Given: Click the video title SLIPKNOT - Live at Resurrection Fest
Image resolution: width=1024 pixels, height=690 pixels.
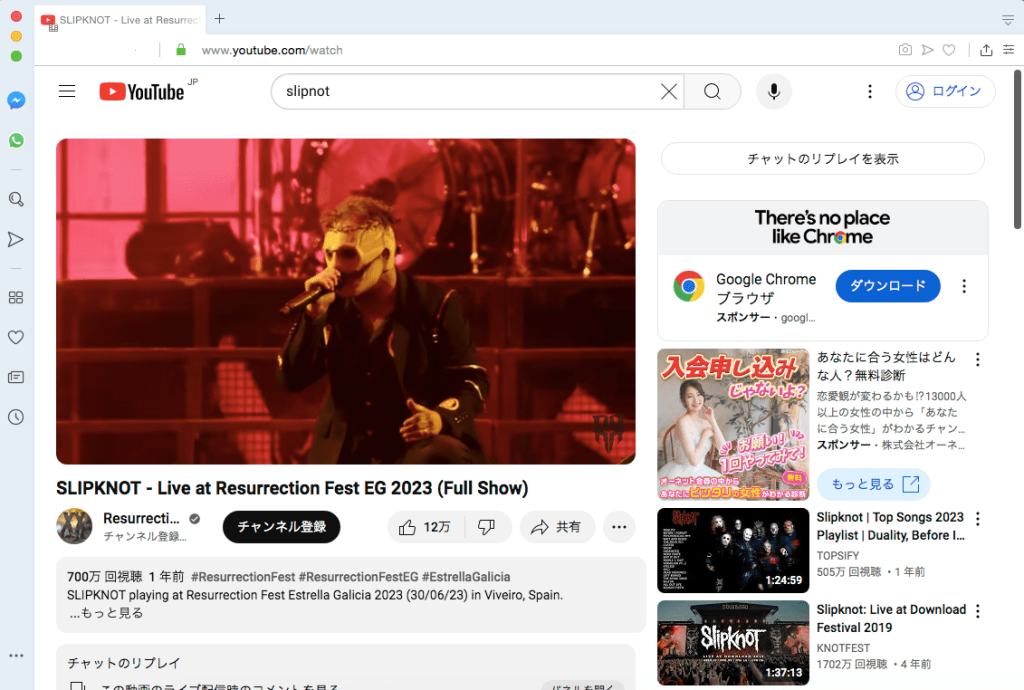Looking at the screenshot, I should click(292, 488).
